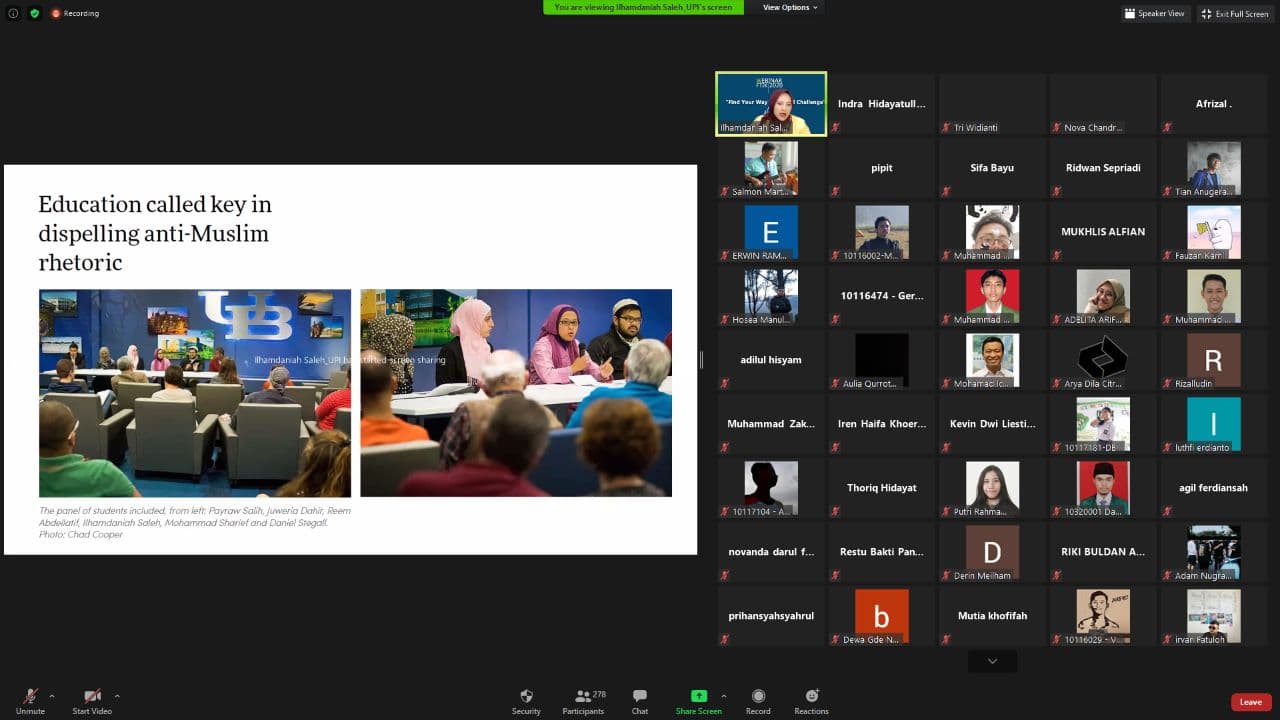1280x720 pixels.
Task: Toggle microphone with Unmute button
Action: [30, 697]
